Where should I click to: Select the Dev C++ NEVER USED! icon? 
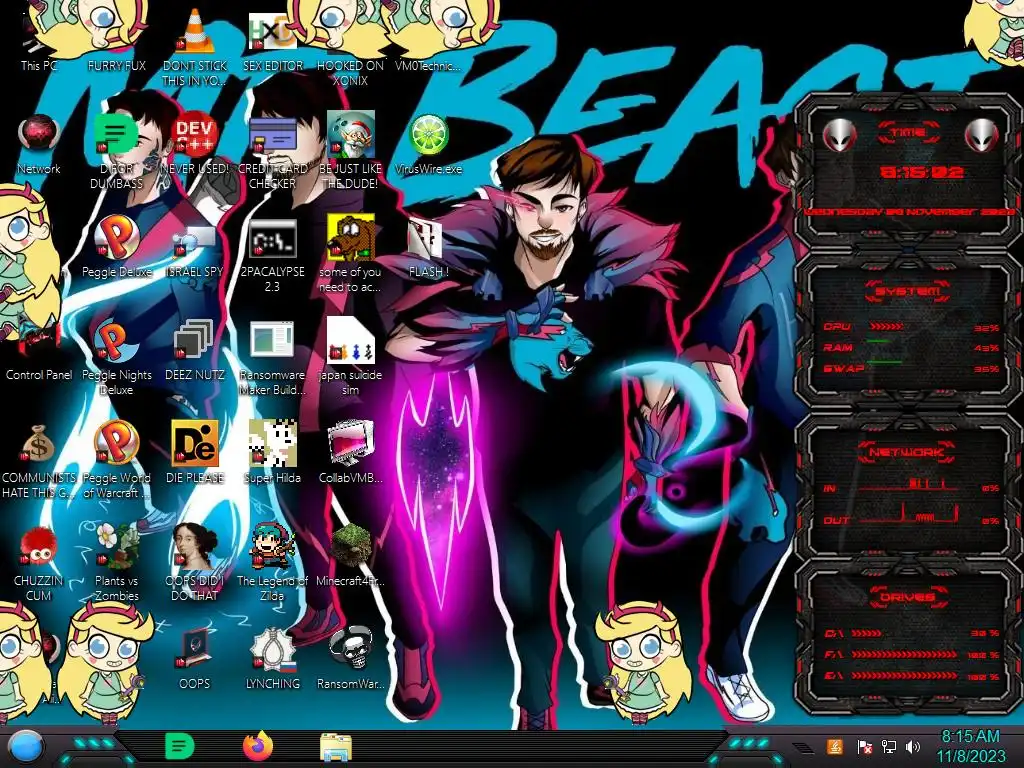(195, 144)
